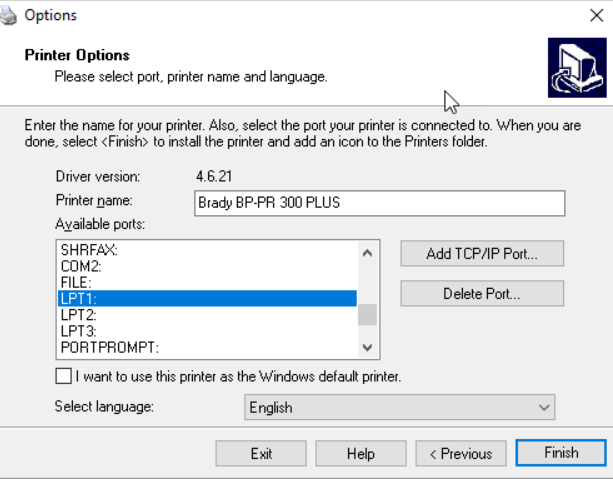Enable Windows default printer checkbox
The image size is (613, 479).
click(64, 376)
